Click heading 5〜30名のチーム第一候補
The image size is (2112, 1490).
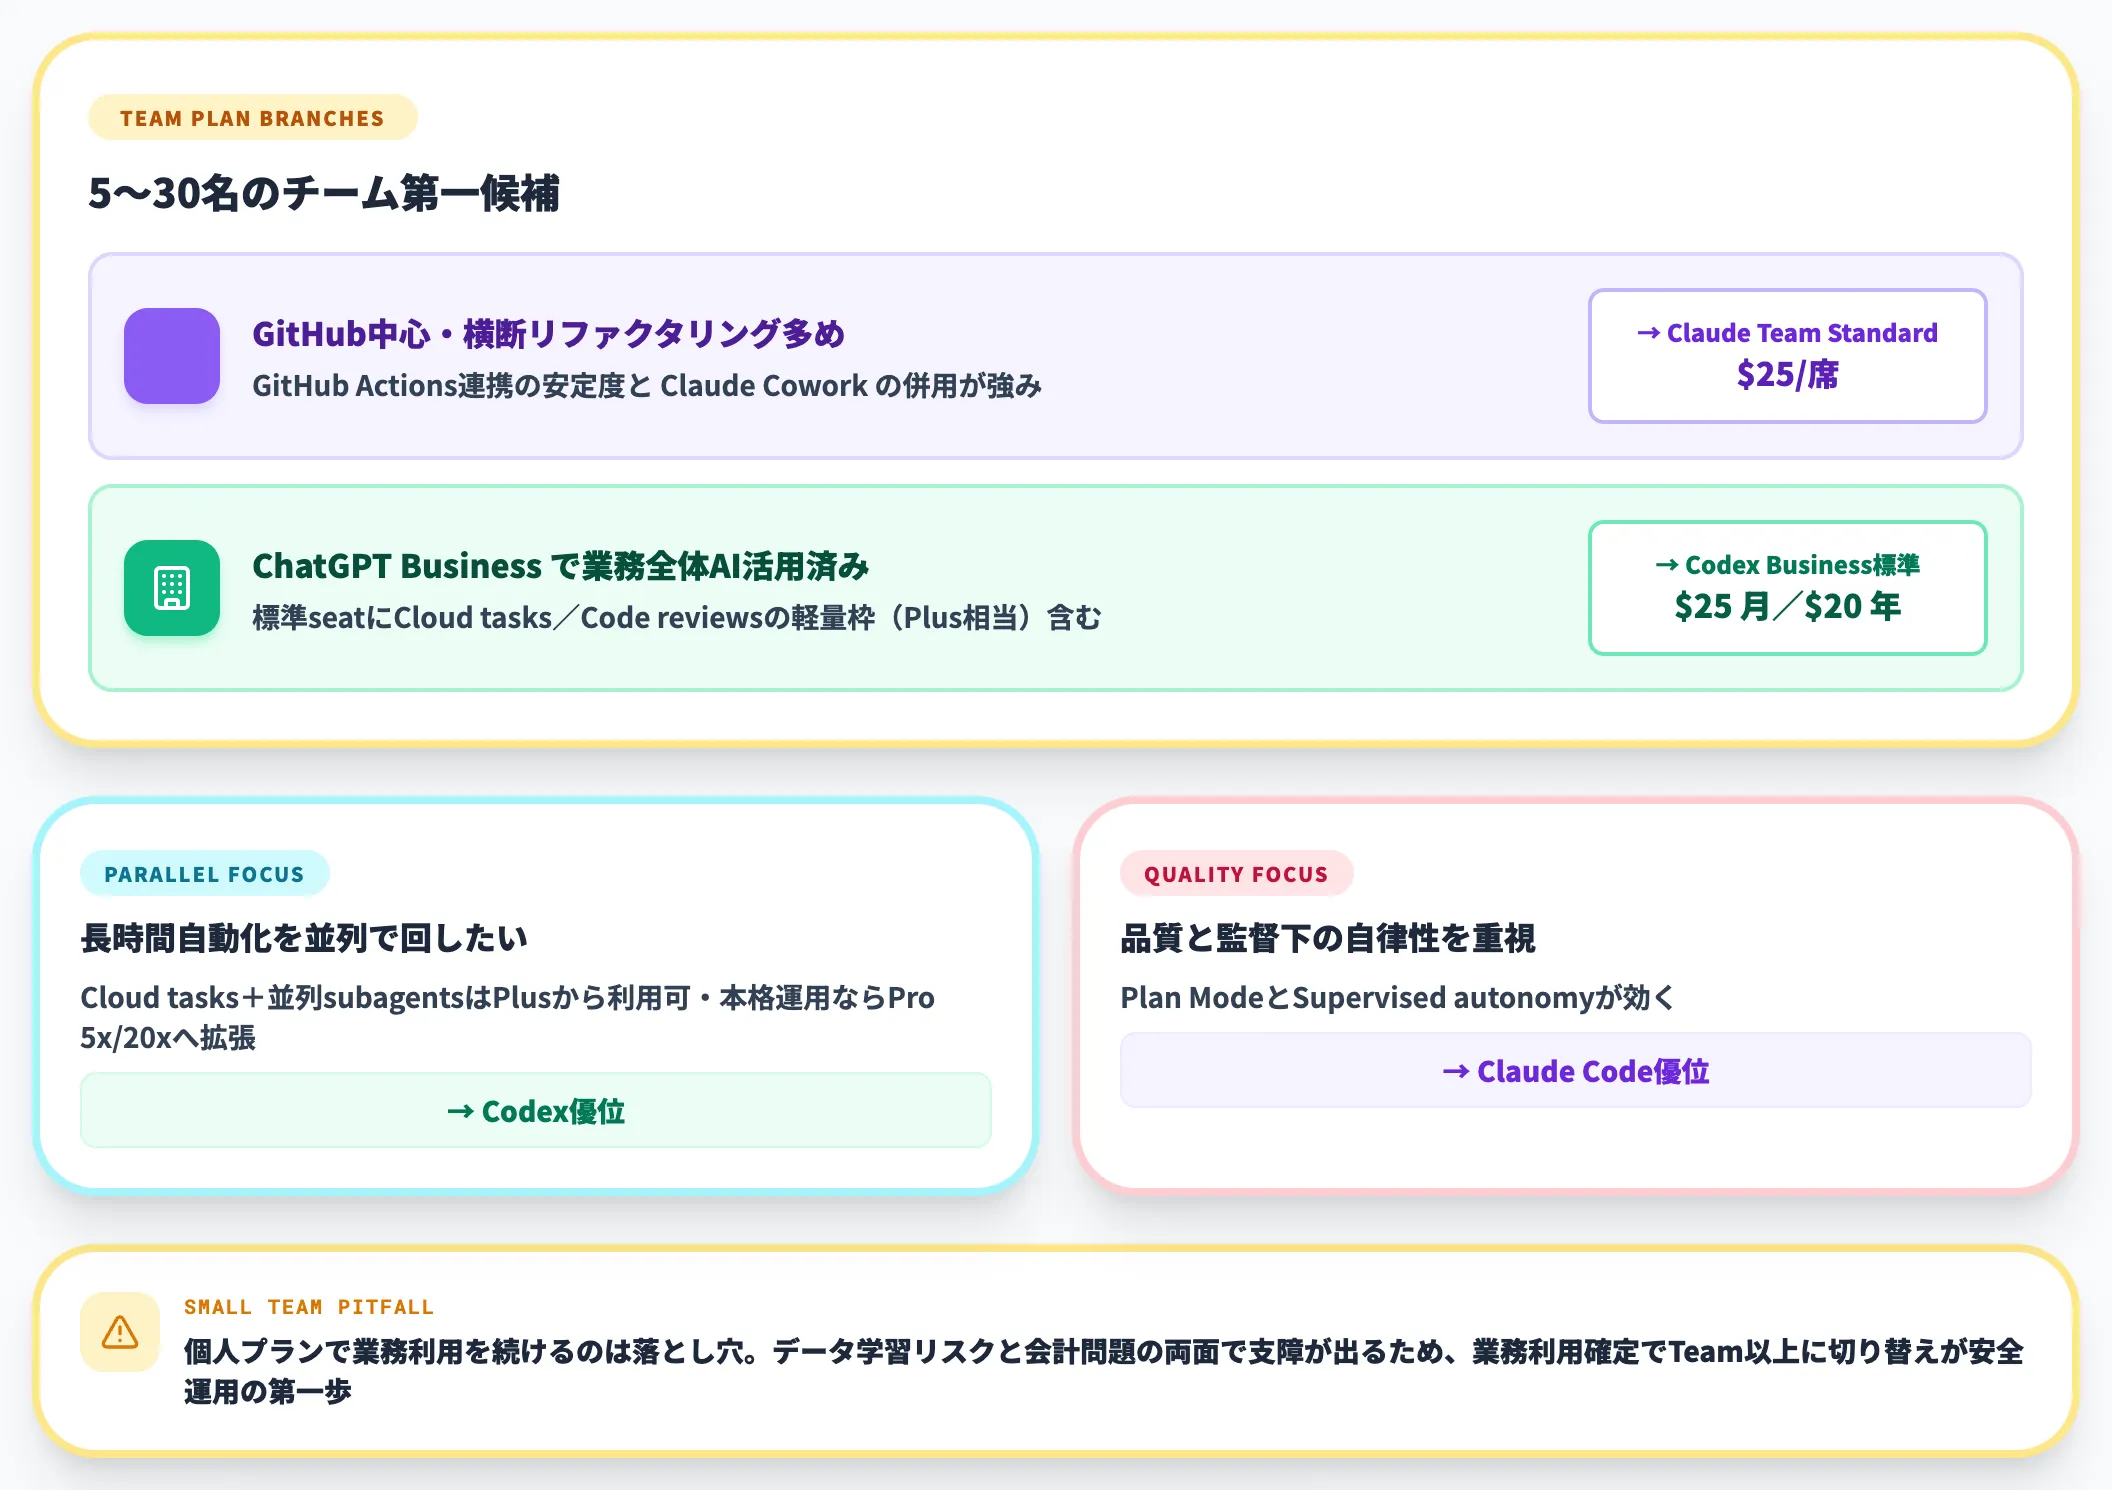tap(324, 193)
